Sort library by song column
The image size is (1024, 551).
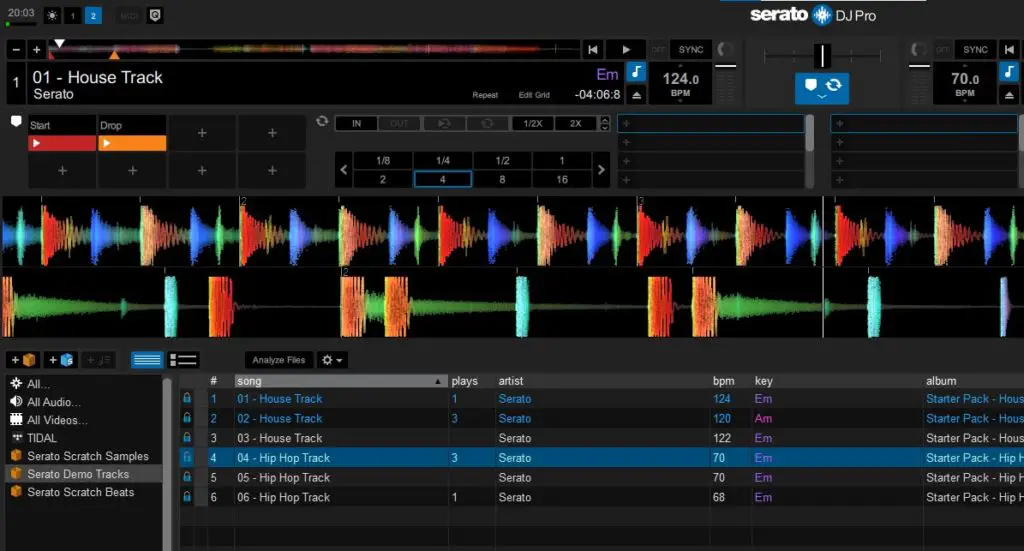coord(341,381)
